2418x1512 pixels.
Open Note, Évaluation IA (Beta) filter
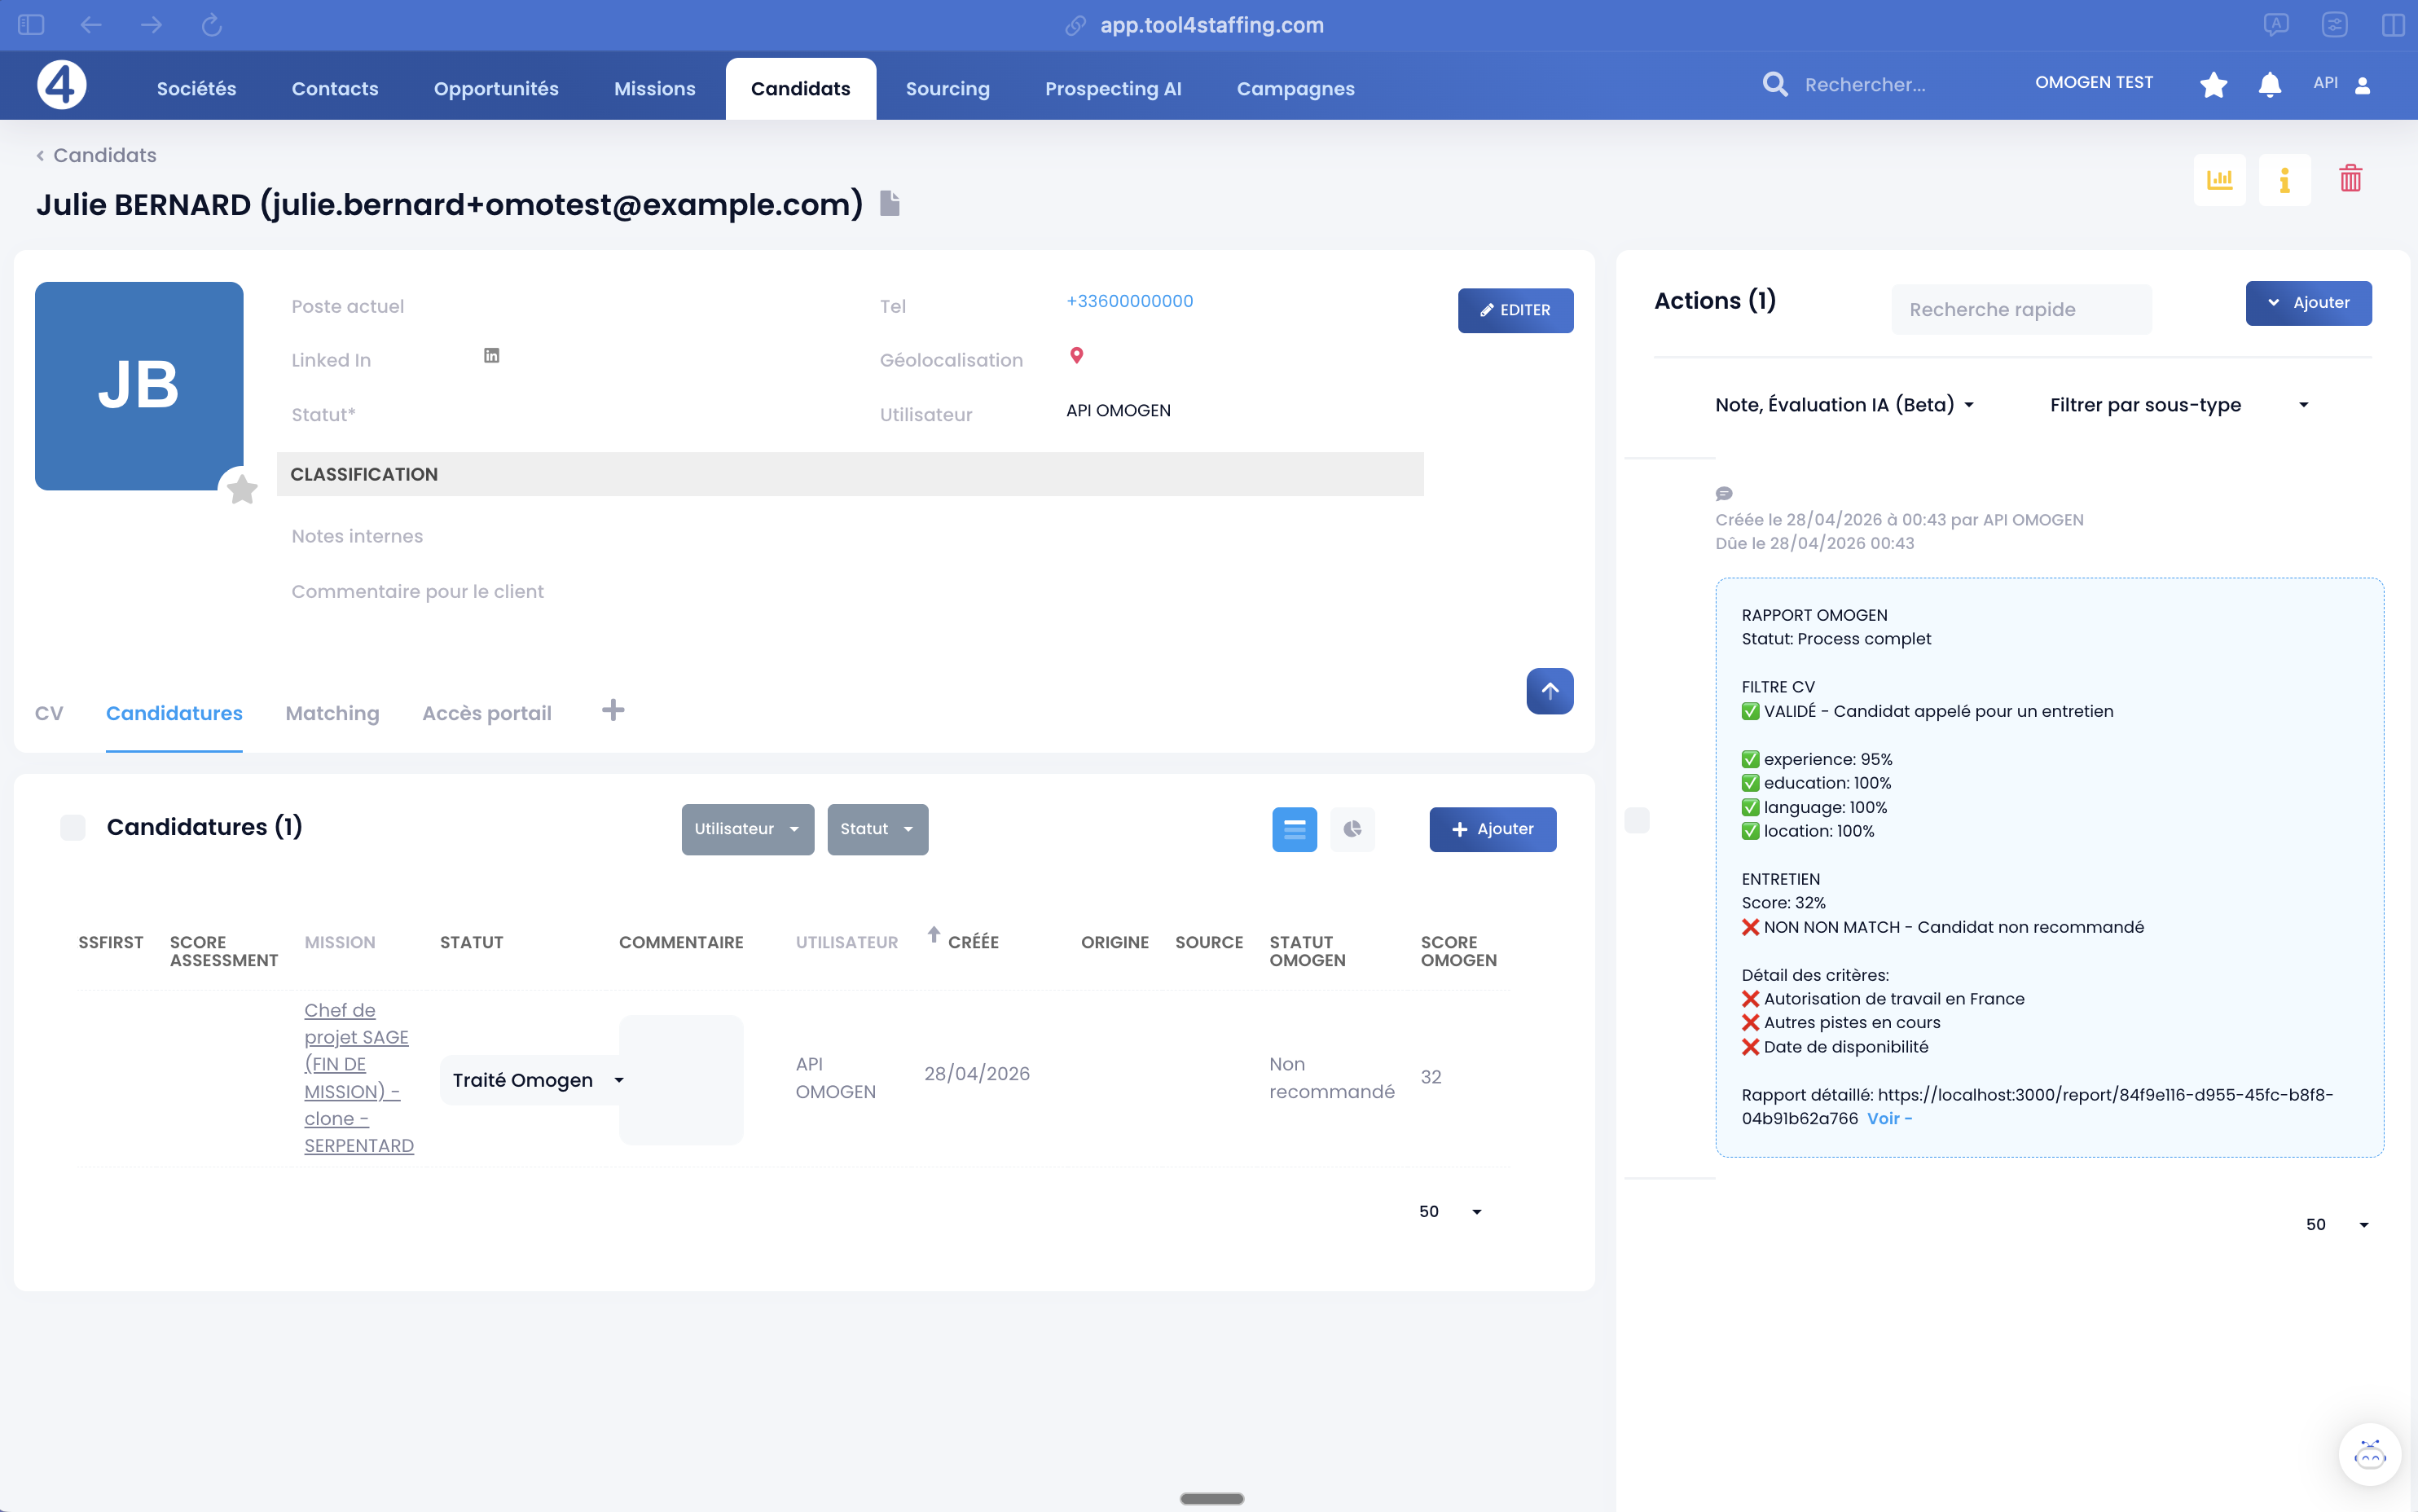point(1844,405)
